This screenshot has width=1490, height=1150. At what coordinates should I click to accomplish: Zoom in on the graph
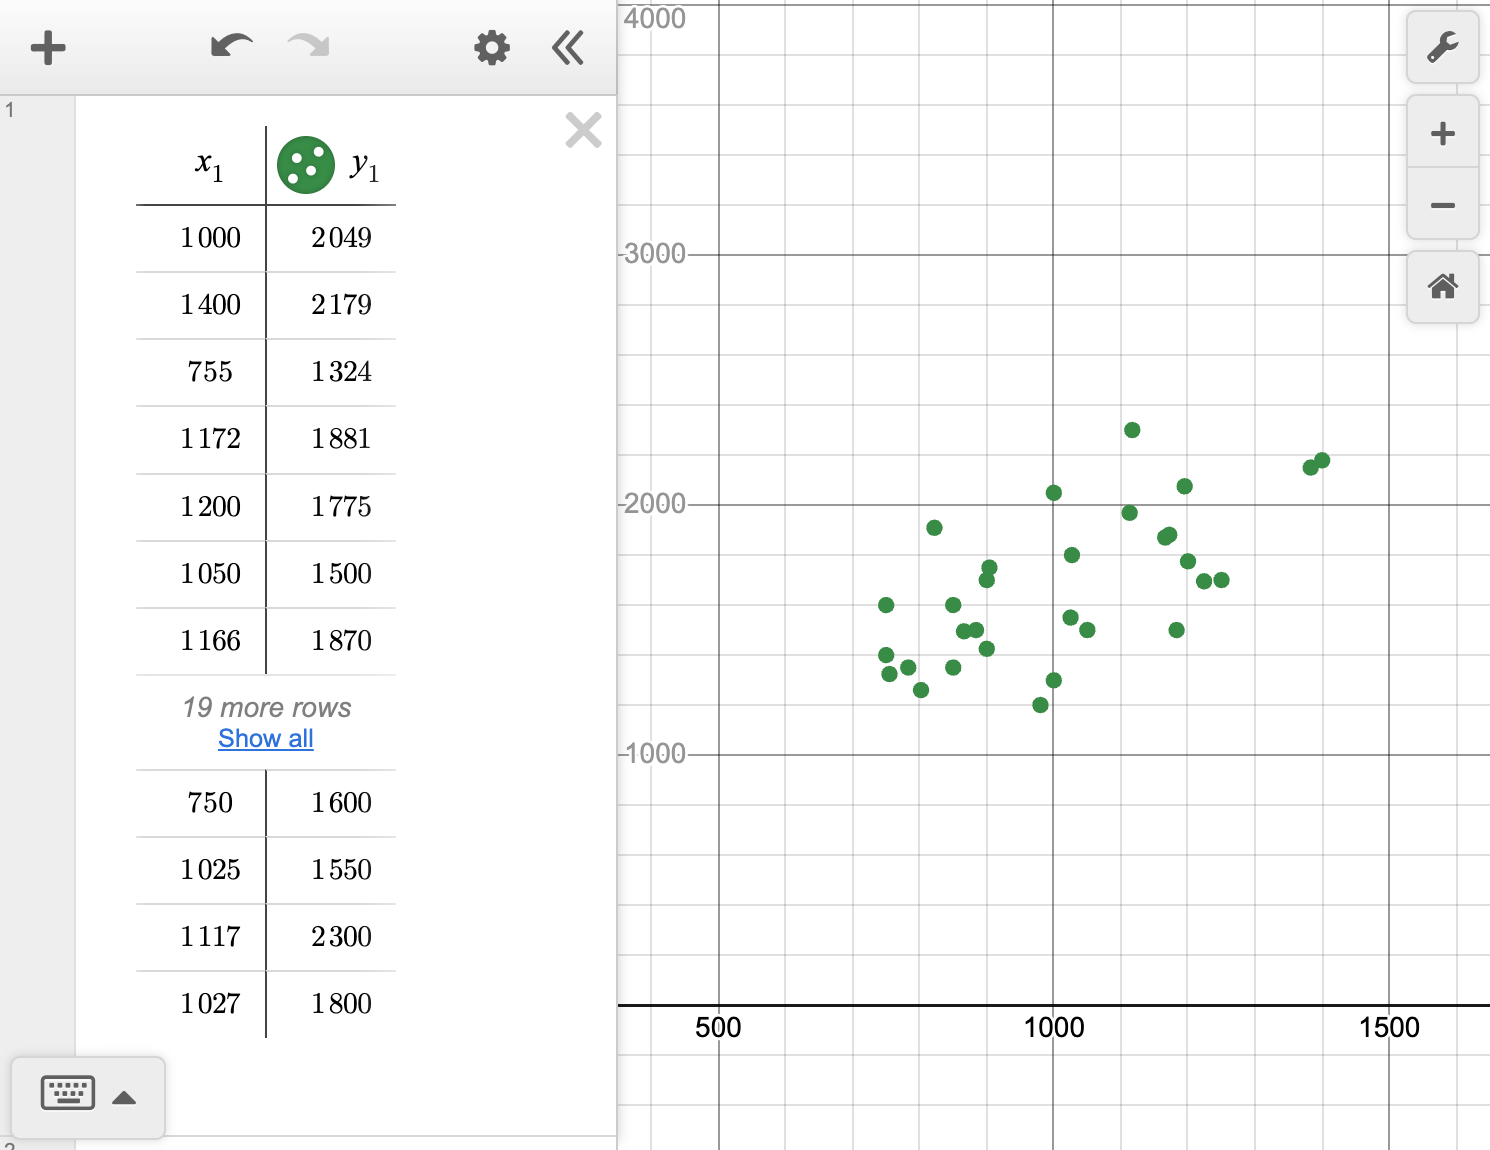click(x=1442, y=132)
